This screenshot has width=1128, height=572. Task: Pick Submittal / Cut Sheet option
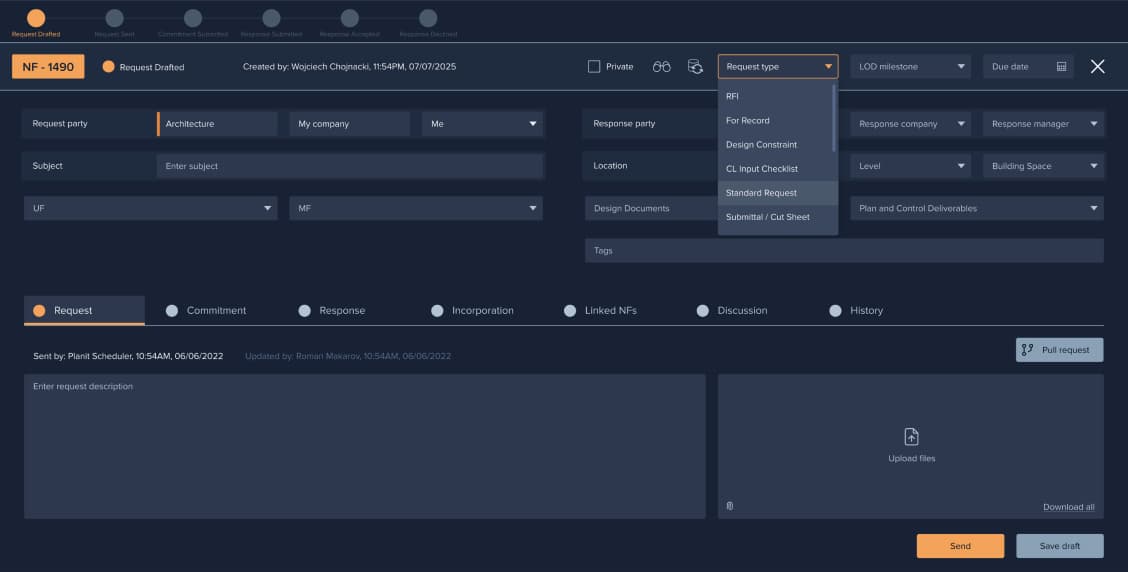click(x=778, y=217)
